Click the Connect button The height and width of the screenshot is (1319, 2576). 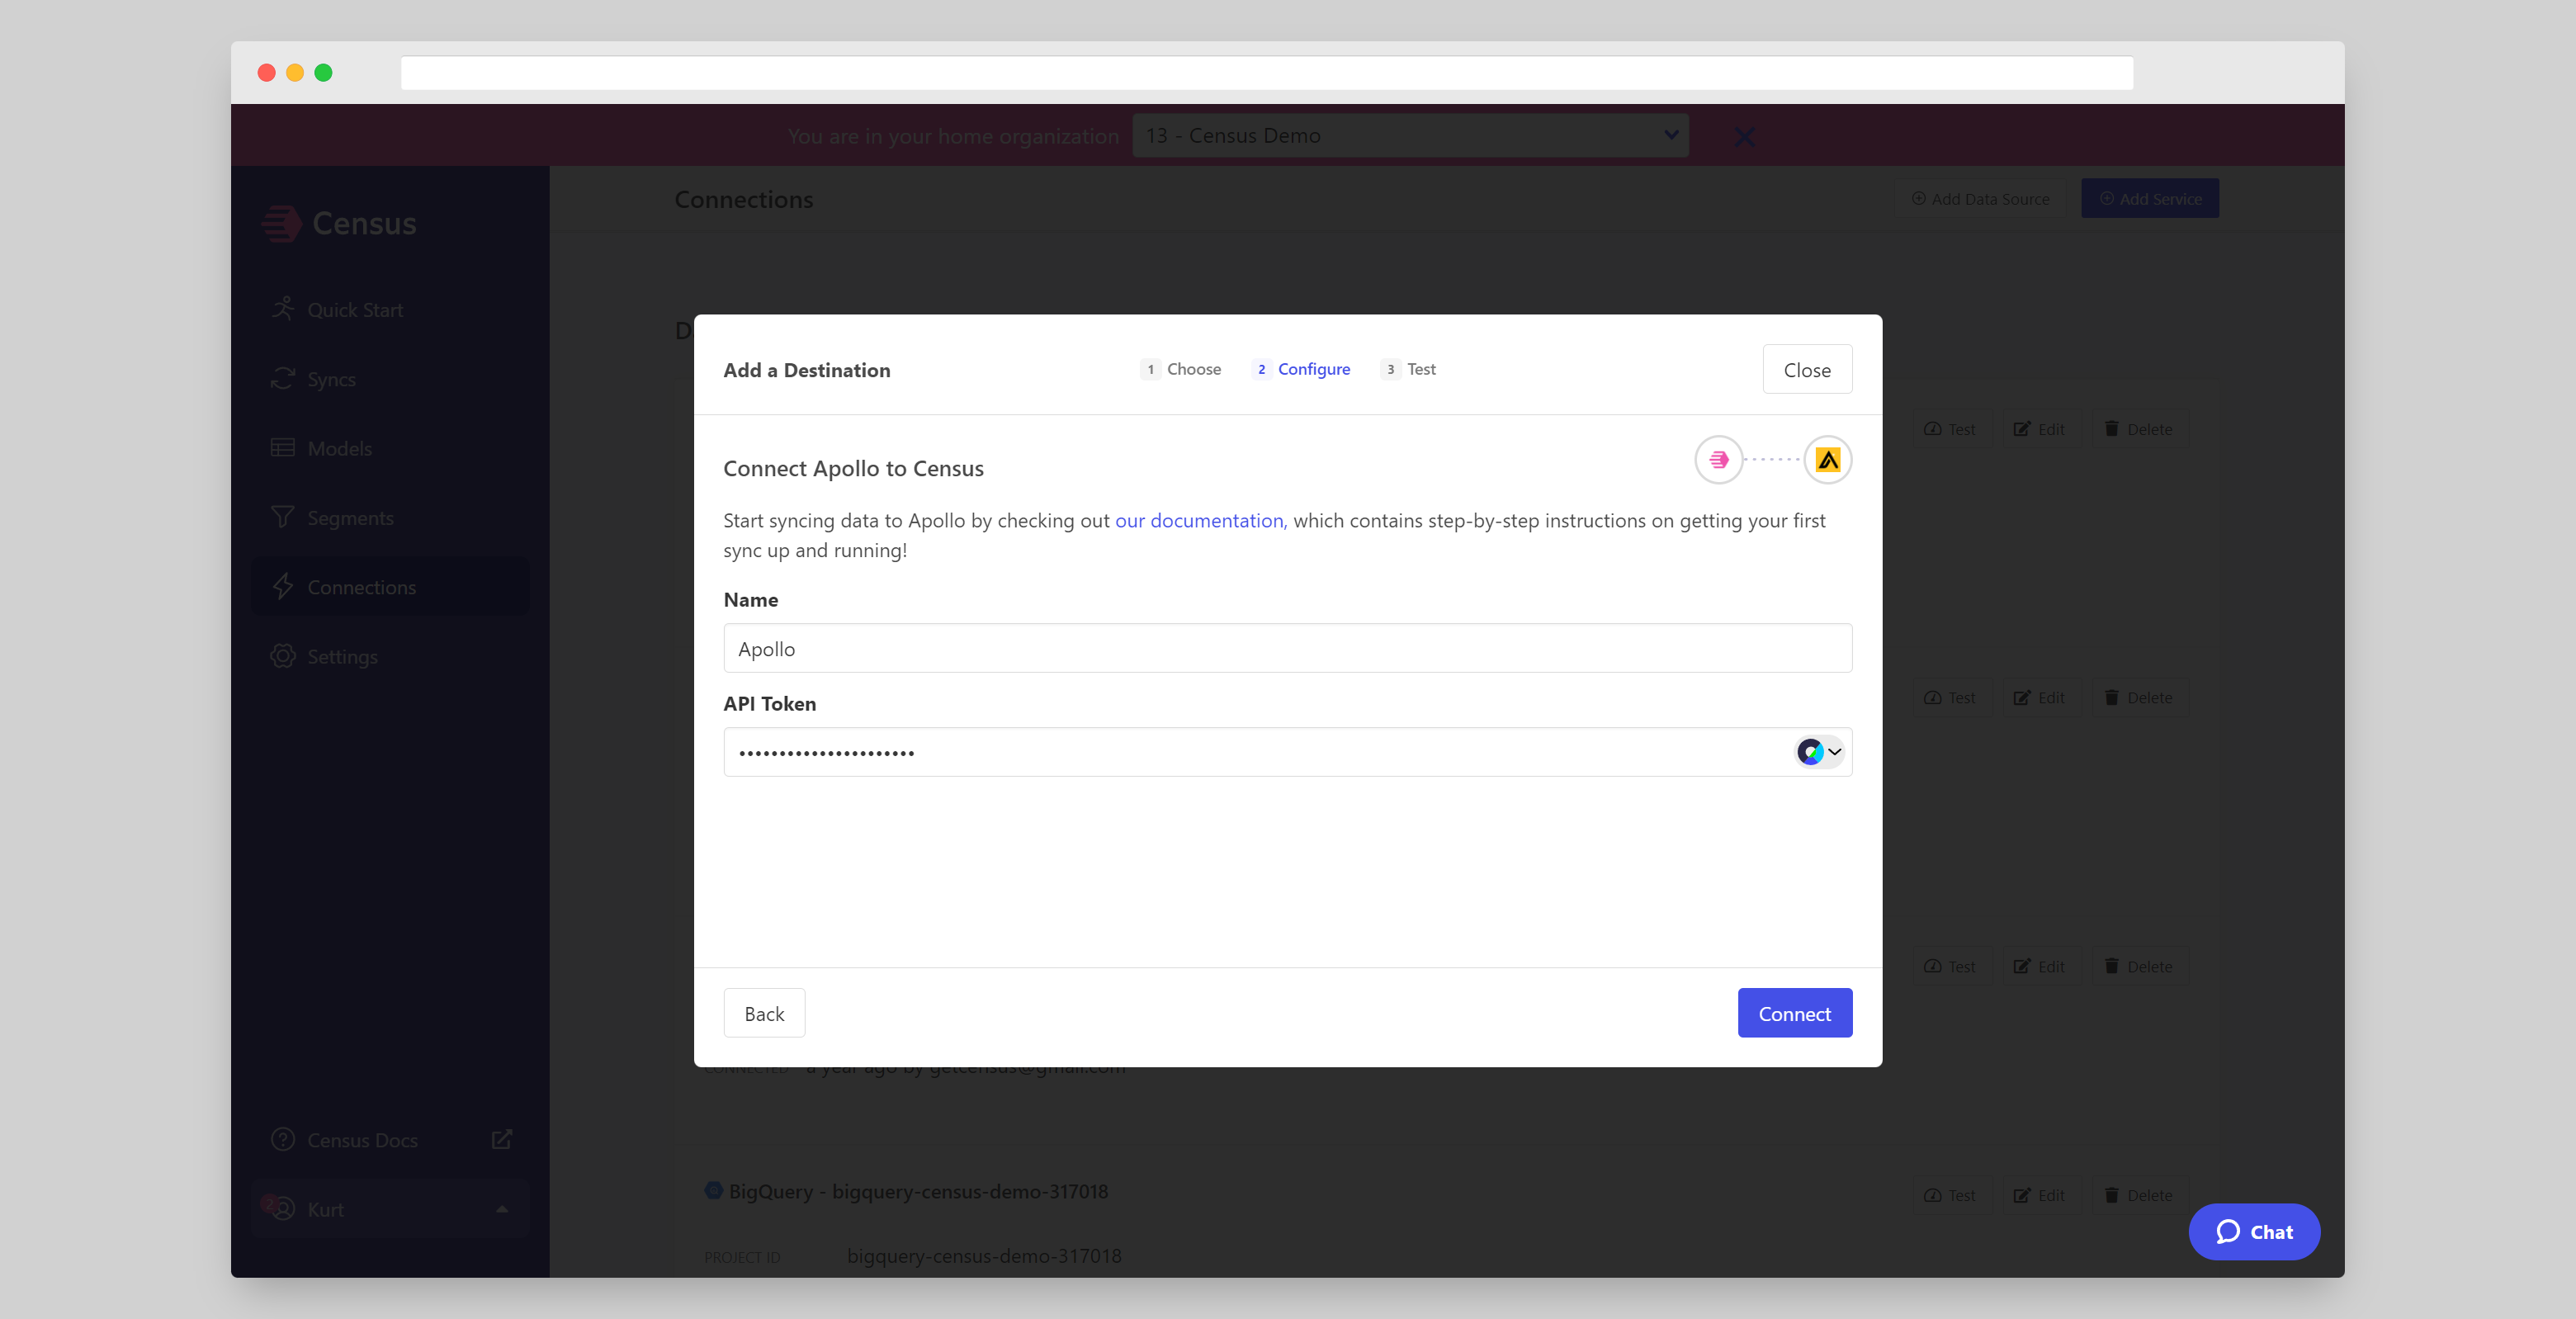coord(1794,1013)
